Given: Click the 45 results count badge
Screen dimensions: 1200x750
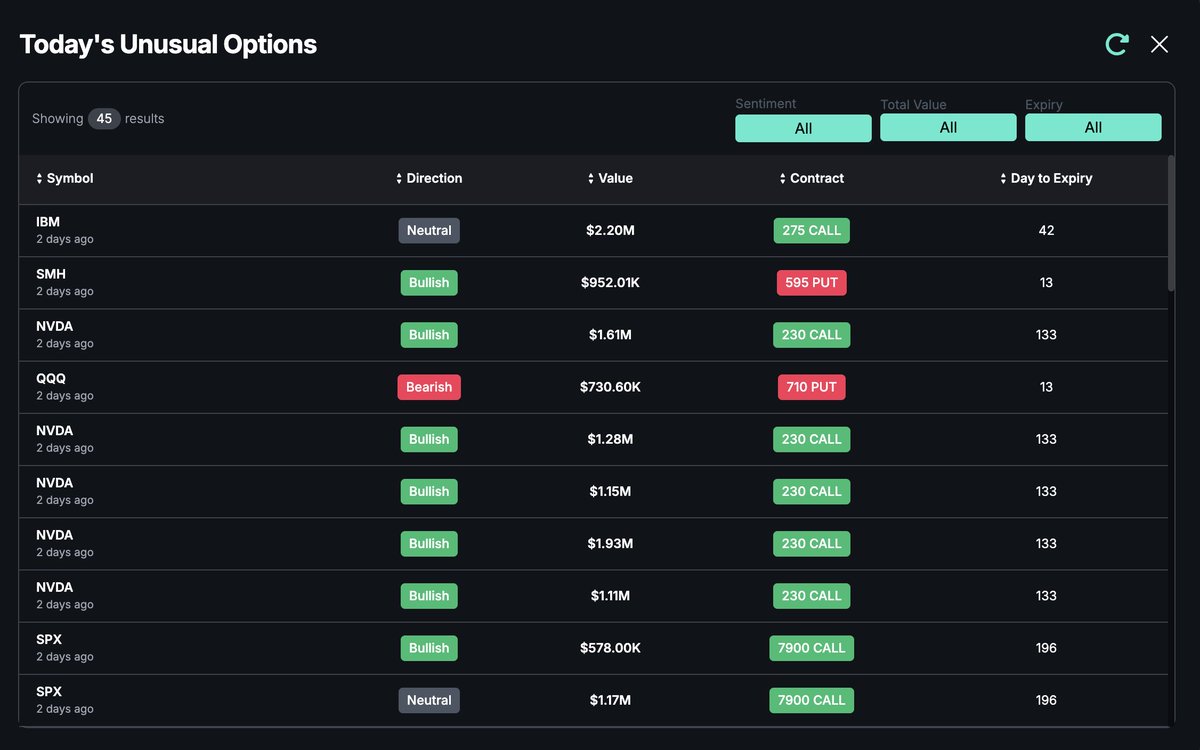Looking at the screenshot, I should [104, 119].
